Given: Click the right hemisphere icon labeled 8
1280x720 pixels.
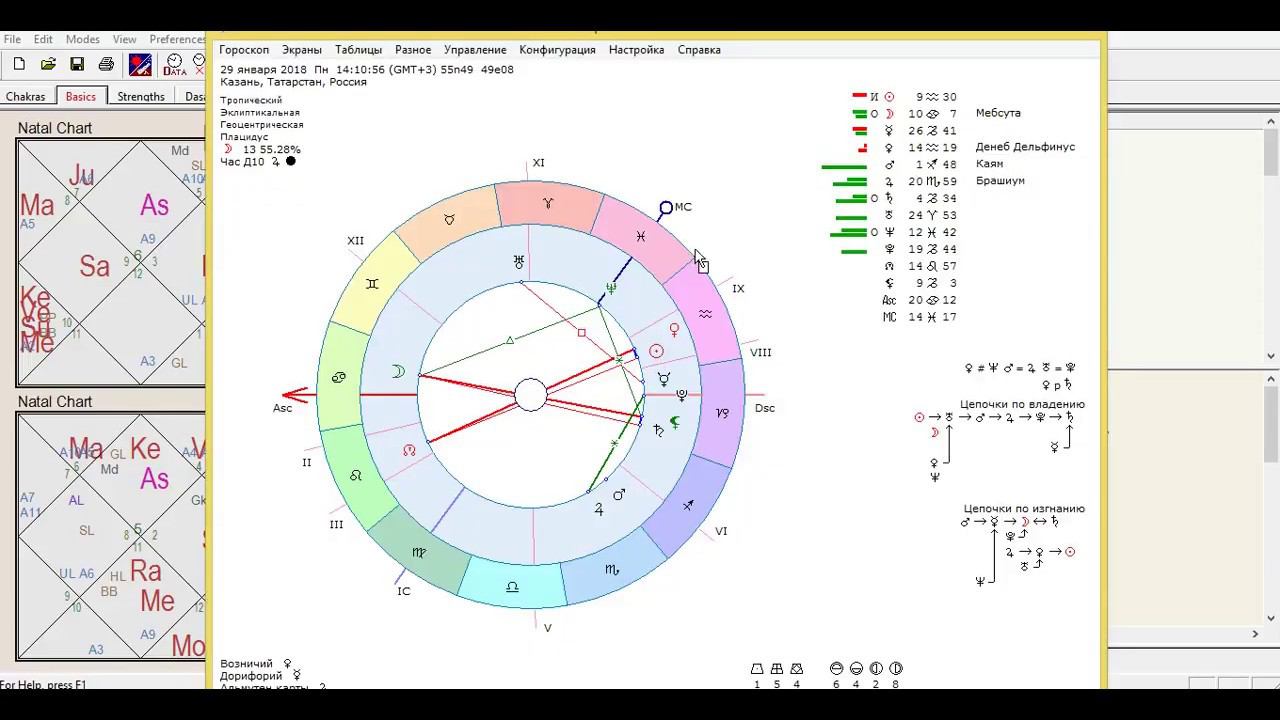Looking at the screenshot, I should coord(896,669).
